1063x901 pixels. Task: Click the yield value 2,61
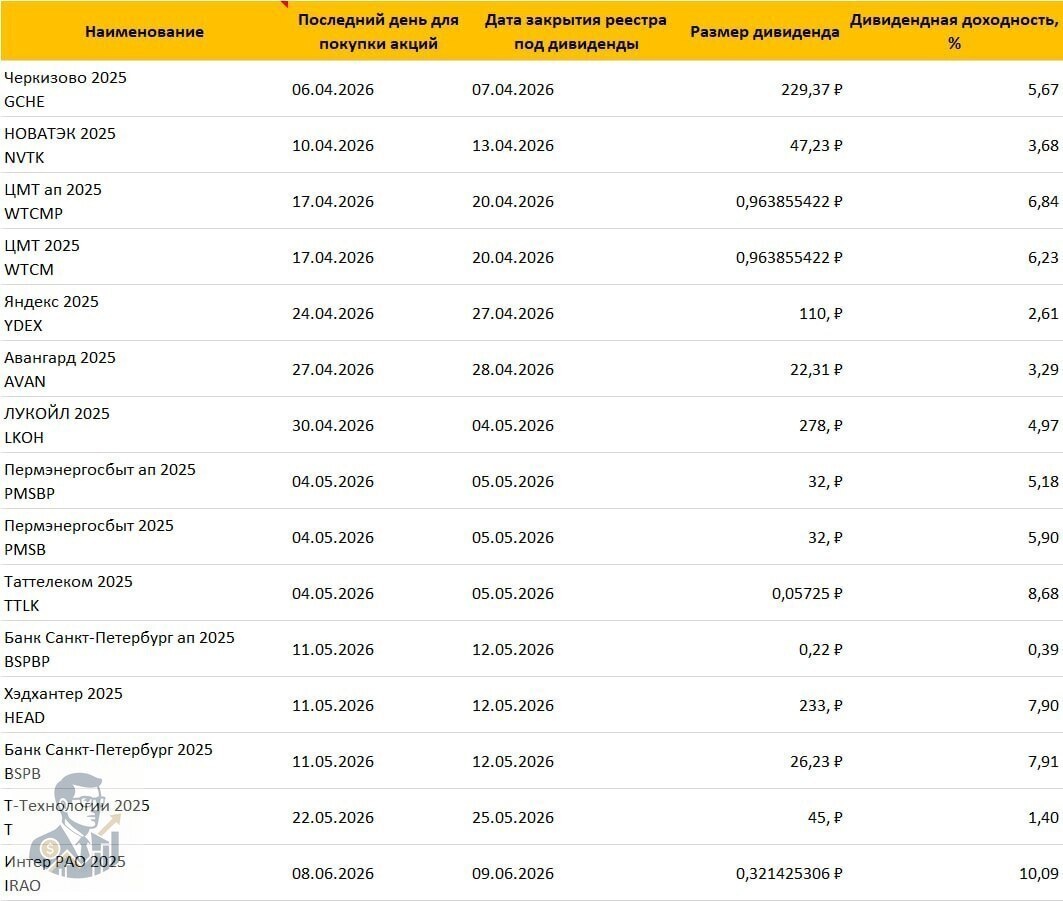pyautogui.click(x=1043, y=314)
